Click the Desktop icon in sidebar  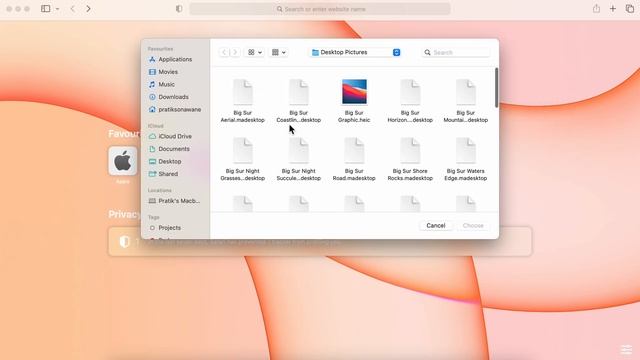[x=152, y=162]
